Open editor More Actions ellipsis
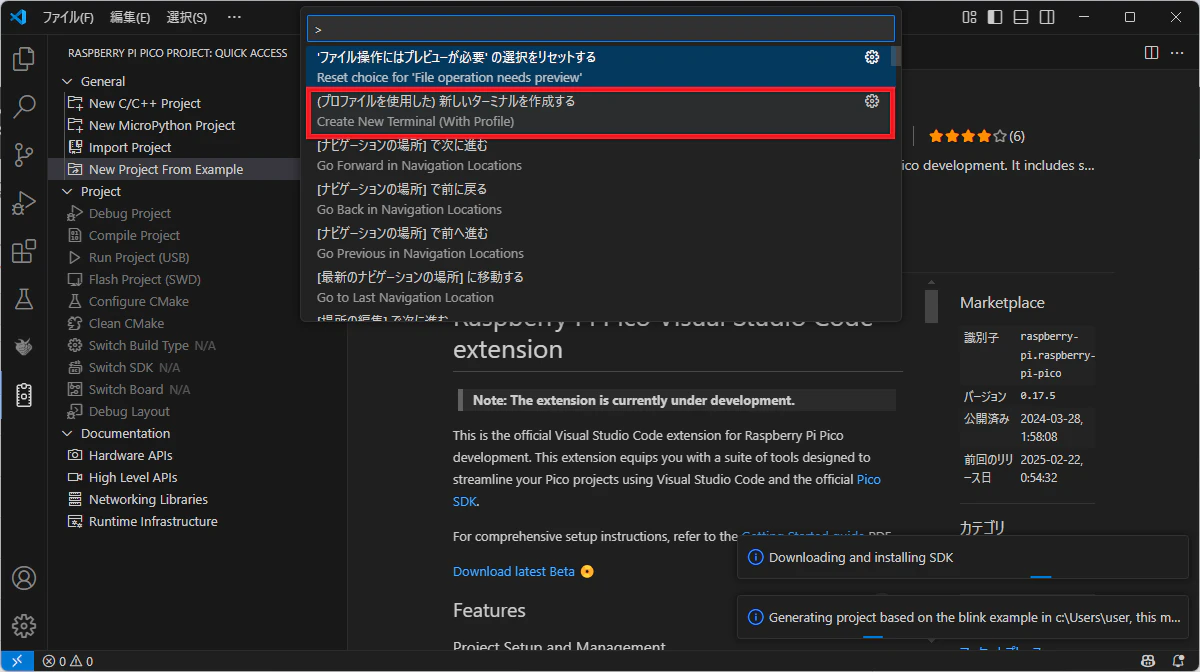This screenshot has width=1200, height=672. (1177, 52)
